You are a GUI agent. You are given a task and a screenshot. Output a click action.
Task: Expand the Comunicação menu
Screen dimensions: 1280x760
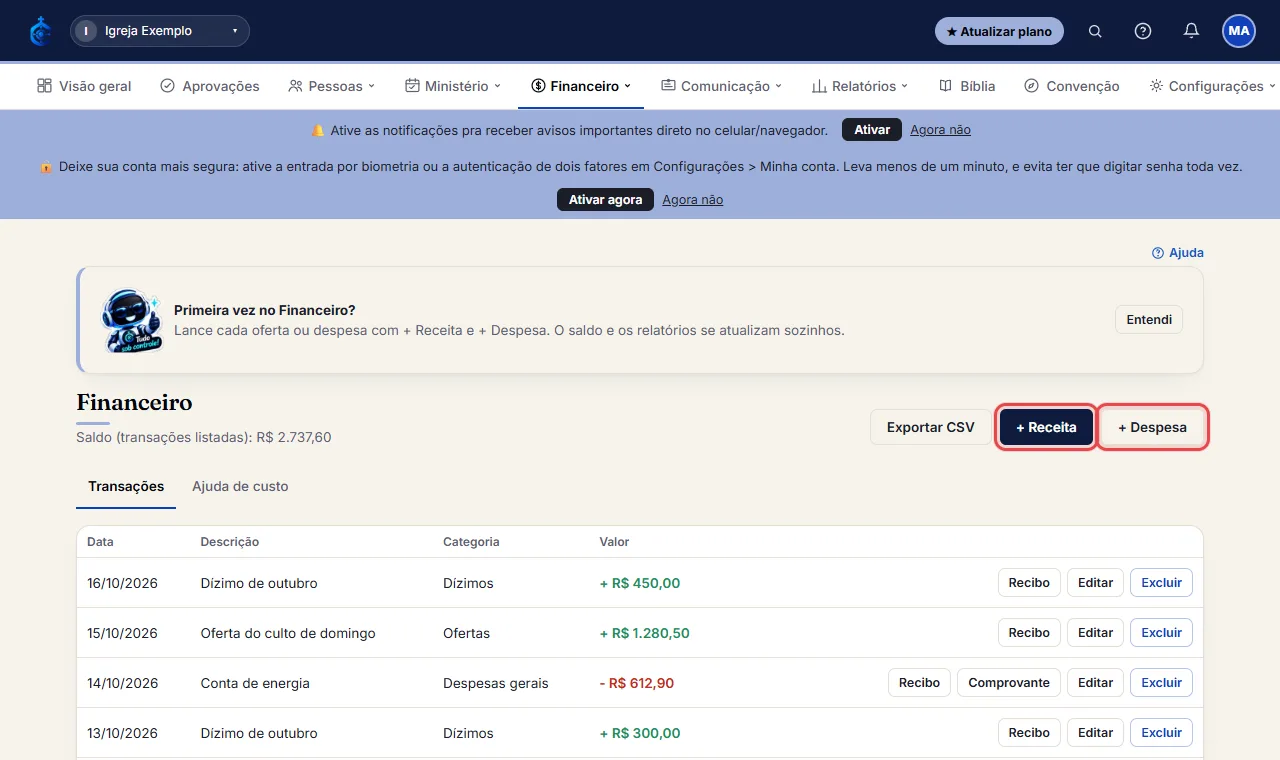click(x=721, y=86)
